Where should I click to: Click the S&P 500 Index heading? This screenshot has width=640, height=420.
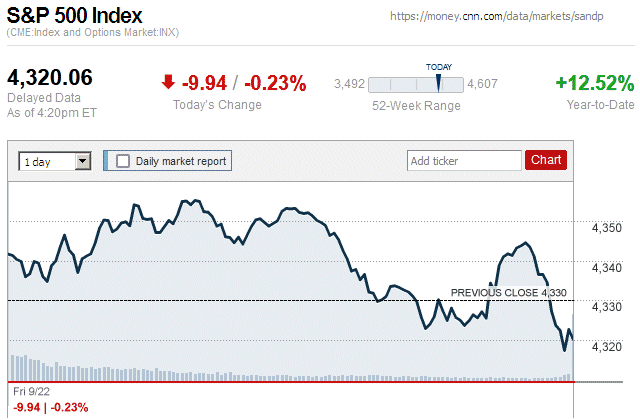pyautogui.click(x=74, y=17)
